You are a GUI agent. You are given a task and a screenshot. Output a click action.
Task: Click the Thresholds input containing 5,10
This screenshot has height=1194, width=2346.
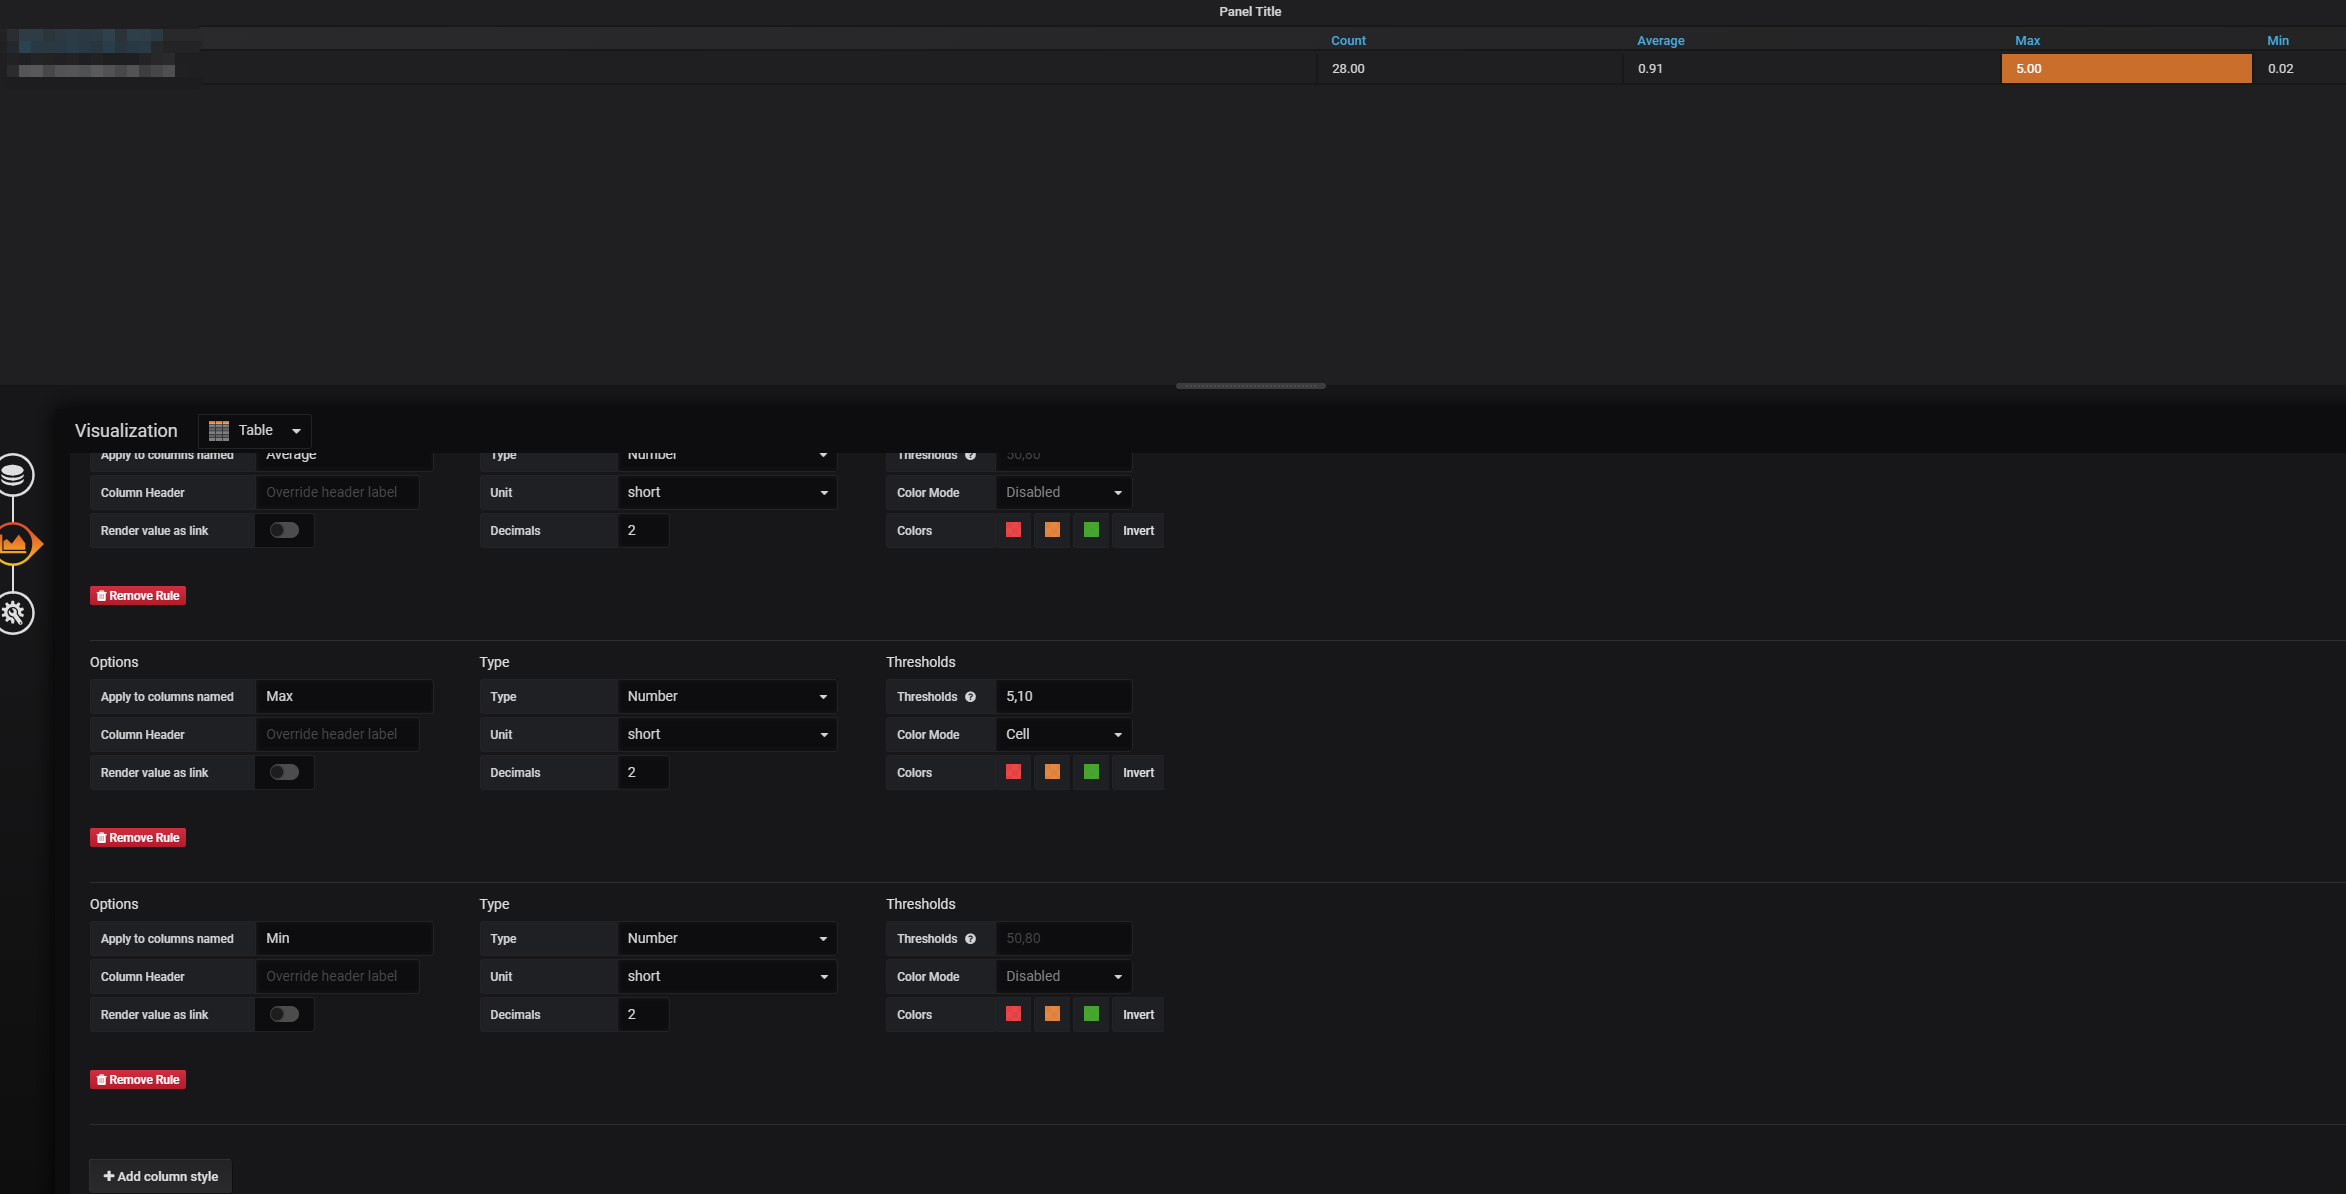(1063, 696)
